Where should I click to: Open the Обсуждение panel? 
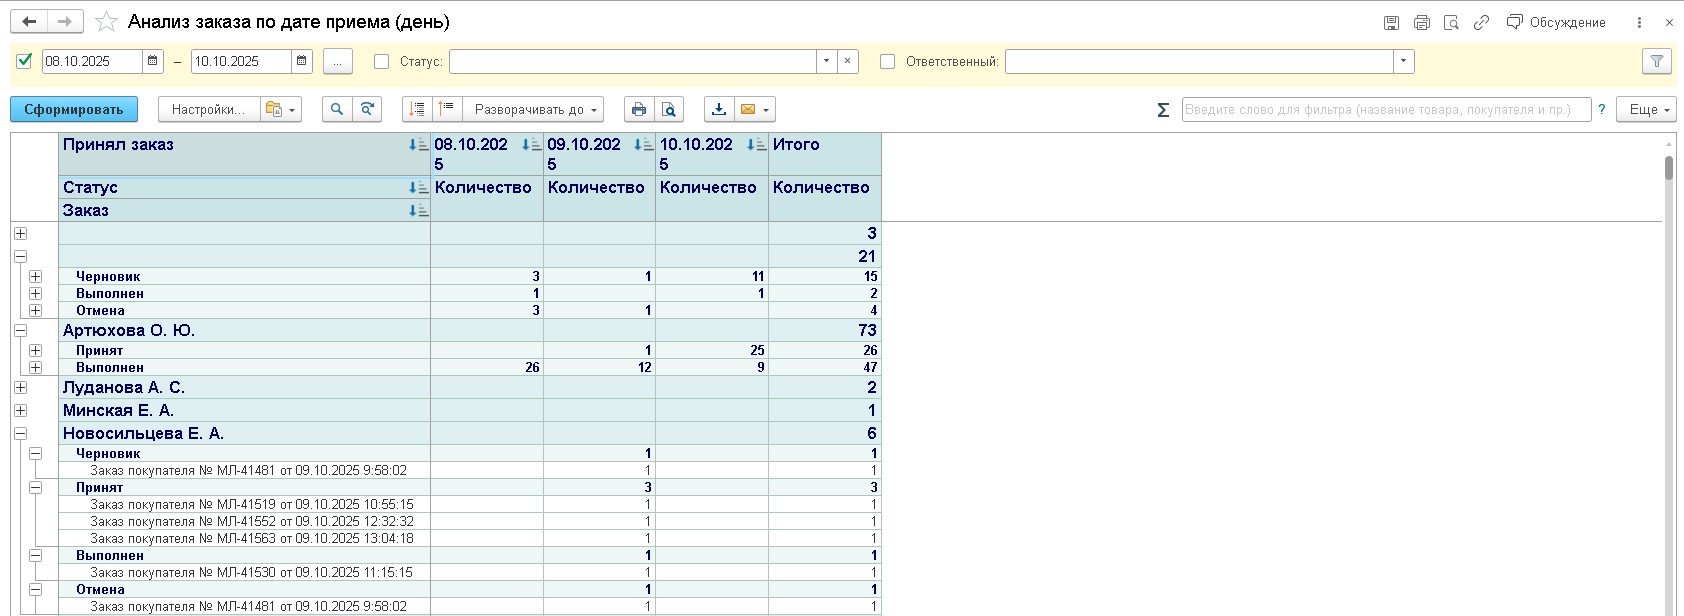coord(1556,22)
